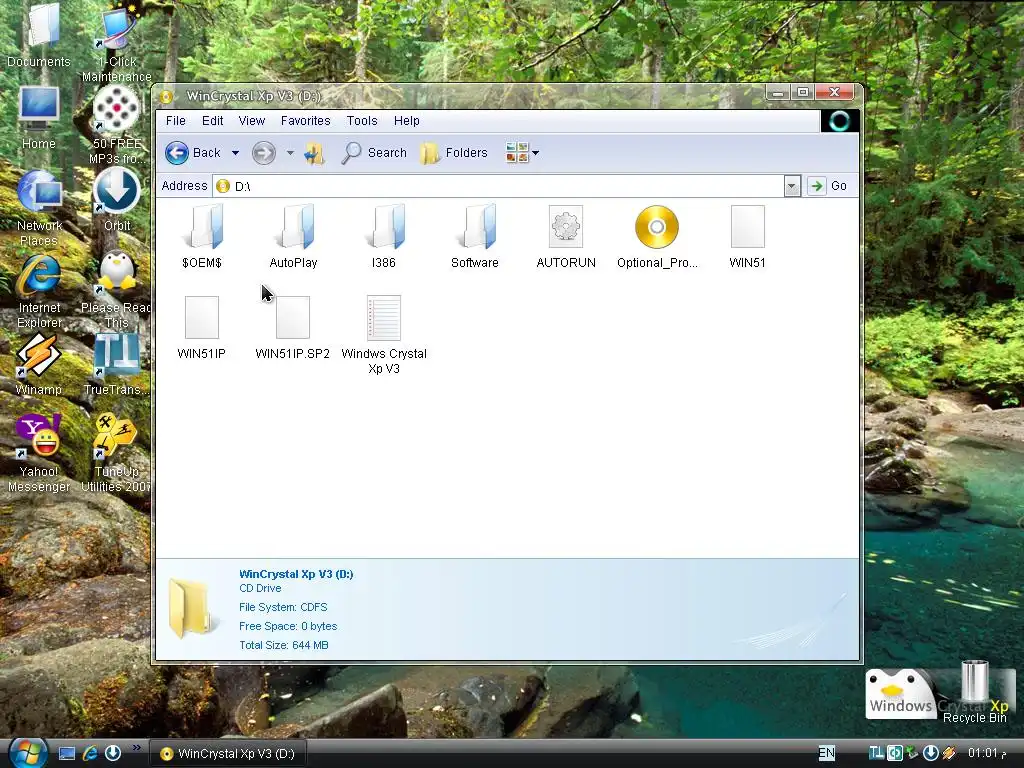This screenshot has height=768, width=1024.
Task: Click the 50 FREE MP3s desktop shortcut
Action: [117, 125]
